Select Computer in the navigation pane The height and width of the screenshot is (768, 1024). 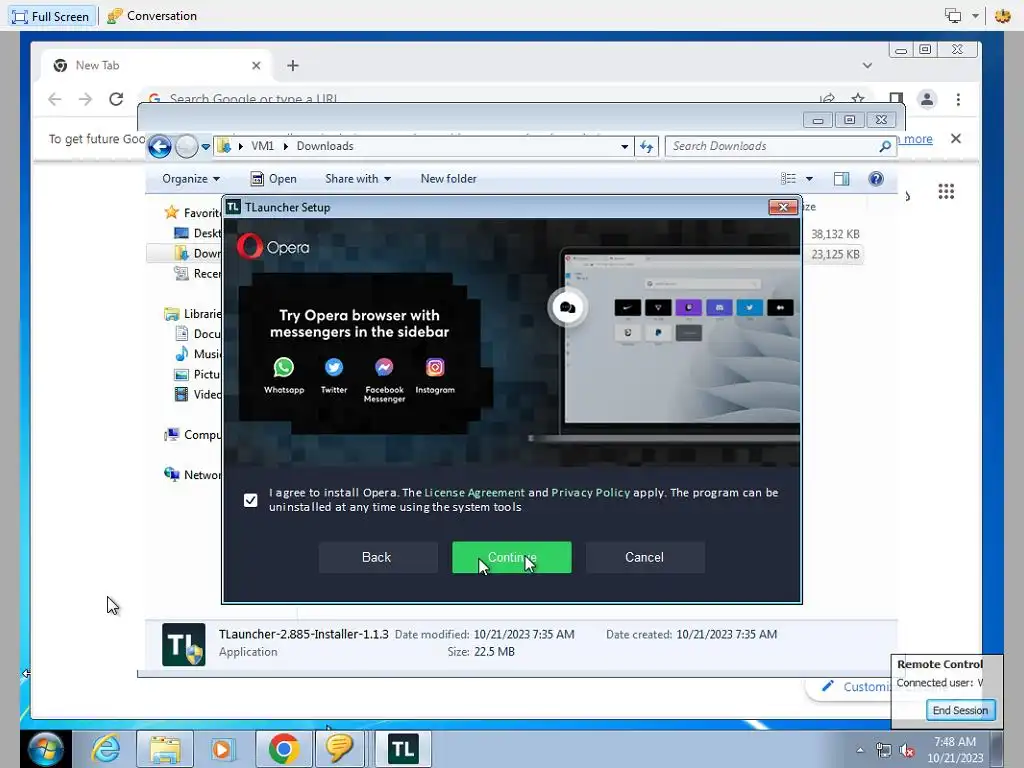pos(193,435)
